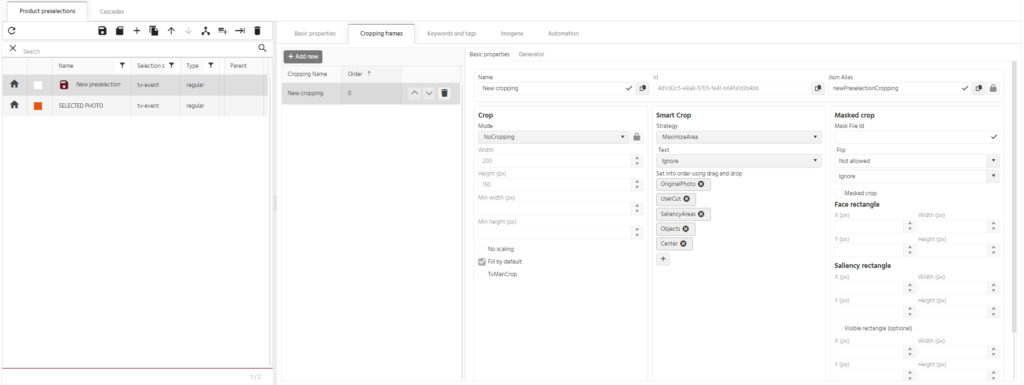This screenshot has height=385, width=1024.
Task: Click the playlist-add icon in toolbar
Action: point(223,31)
